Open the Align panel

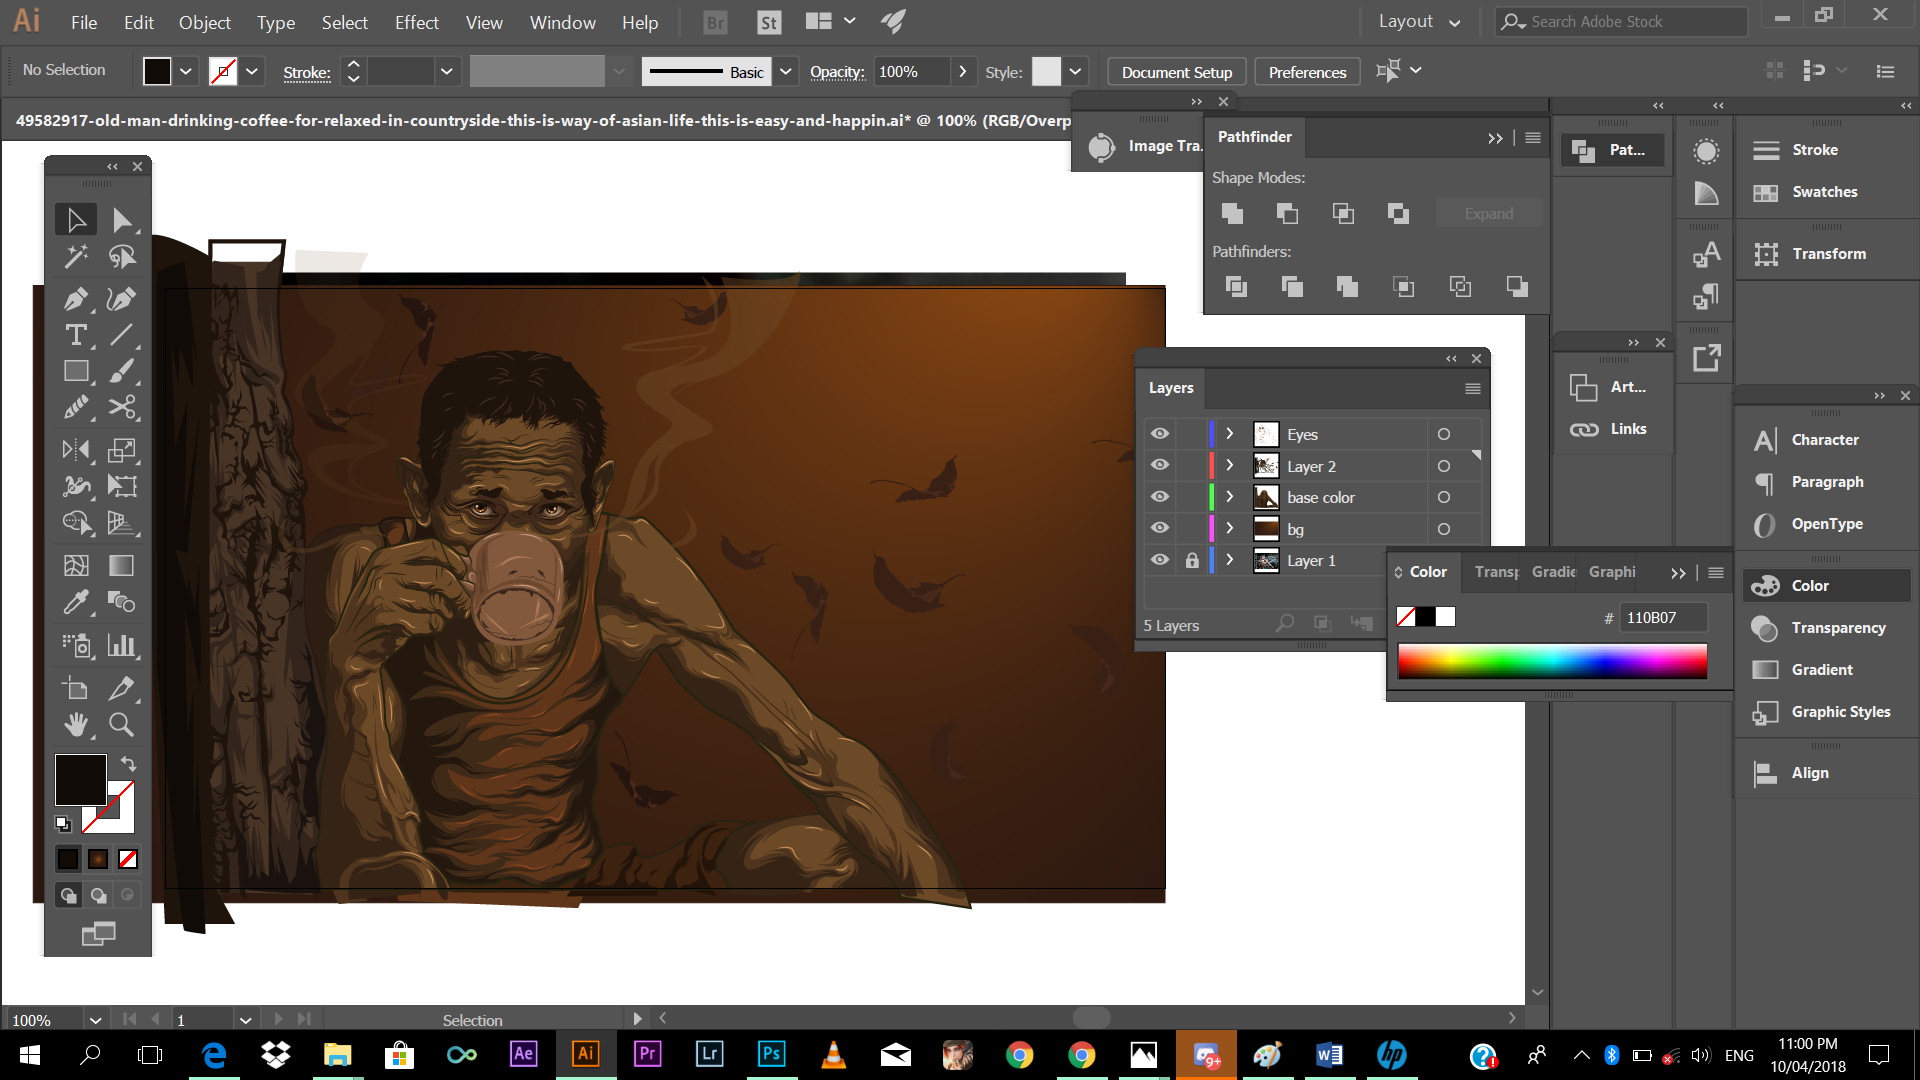1790,773
